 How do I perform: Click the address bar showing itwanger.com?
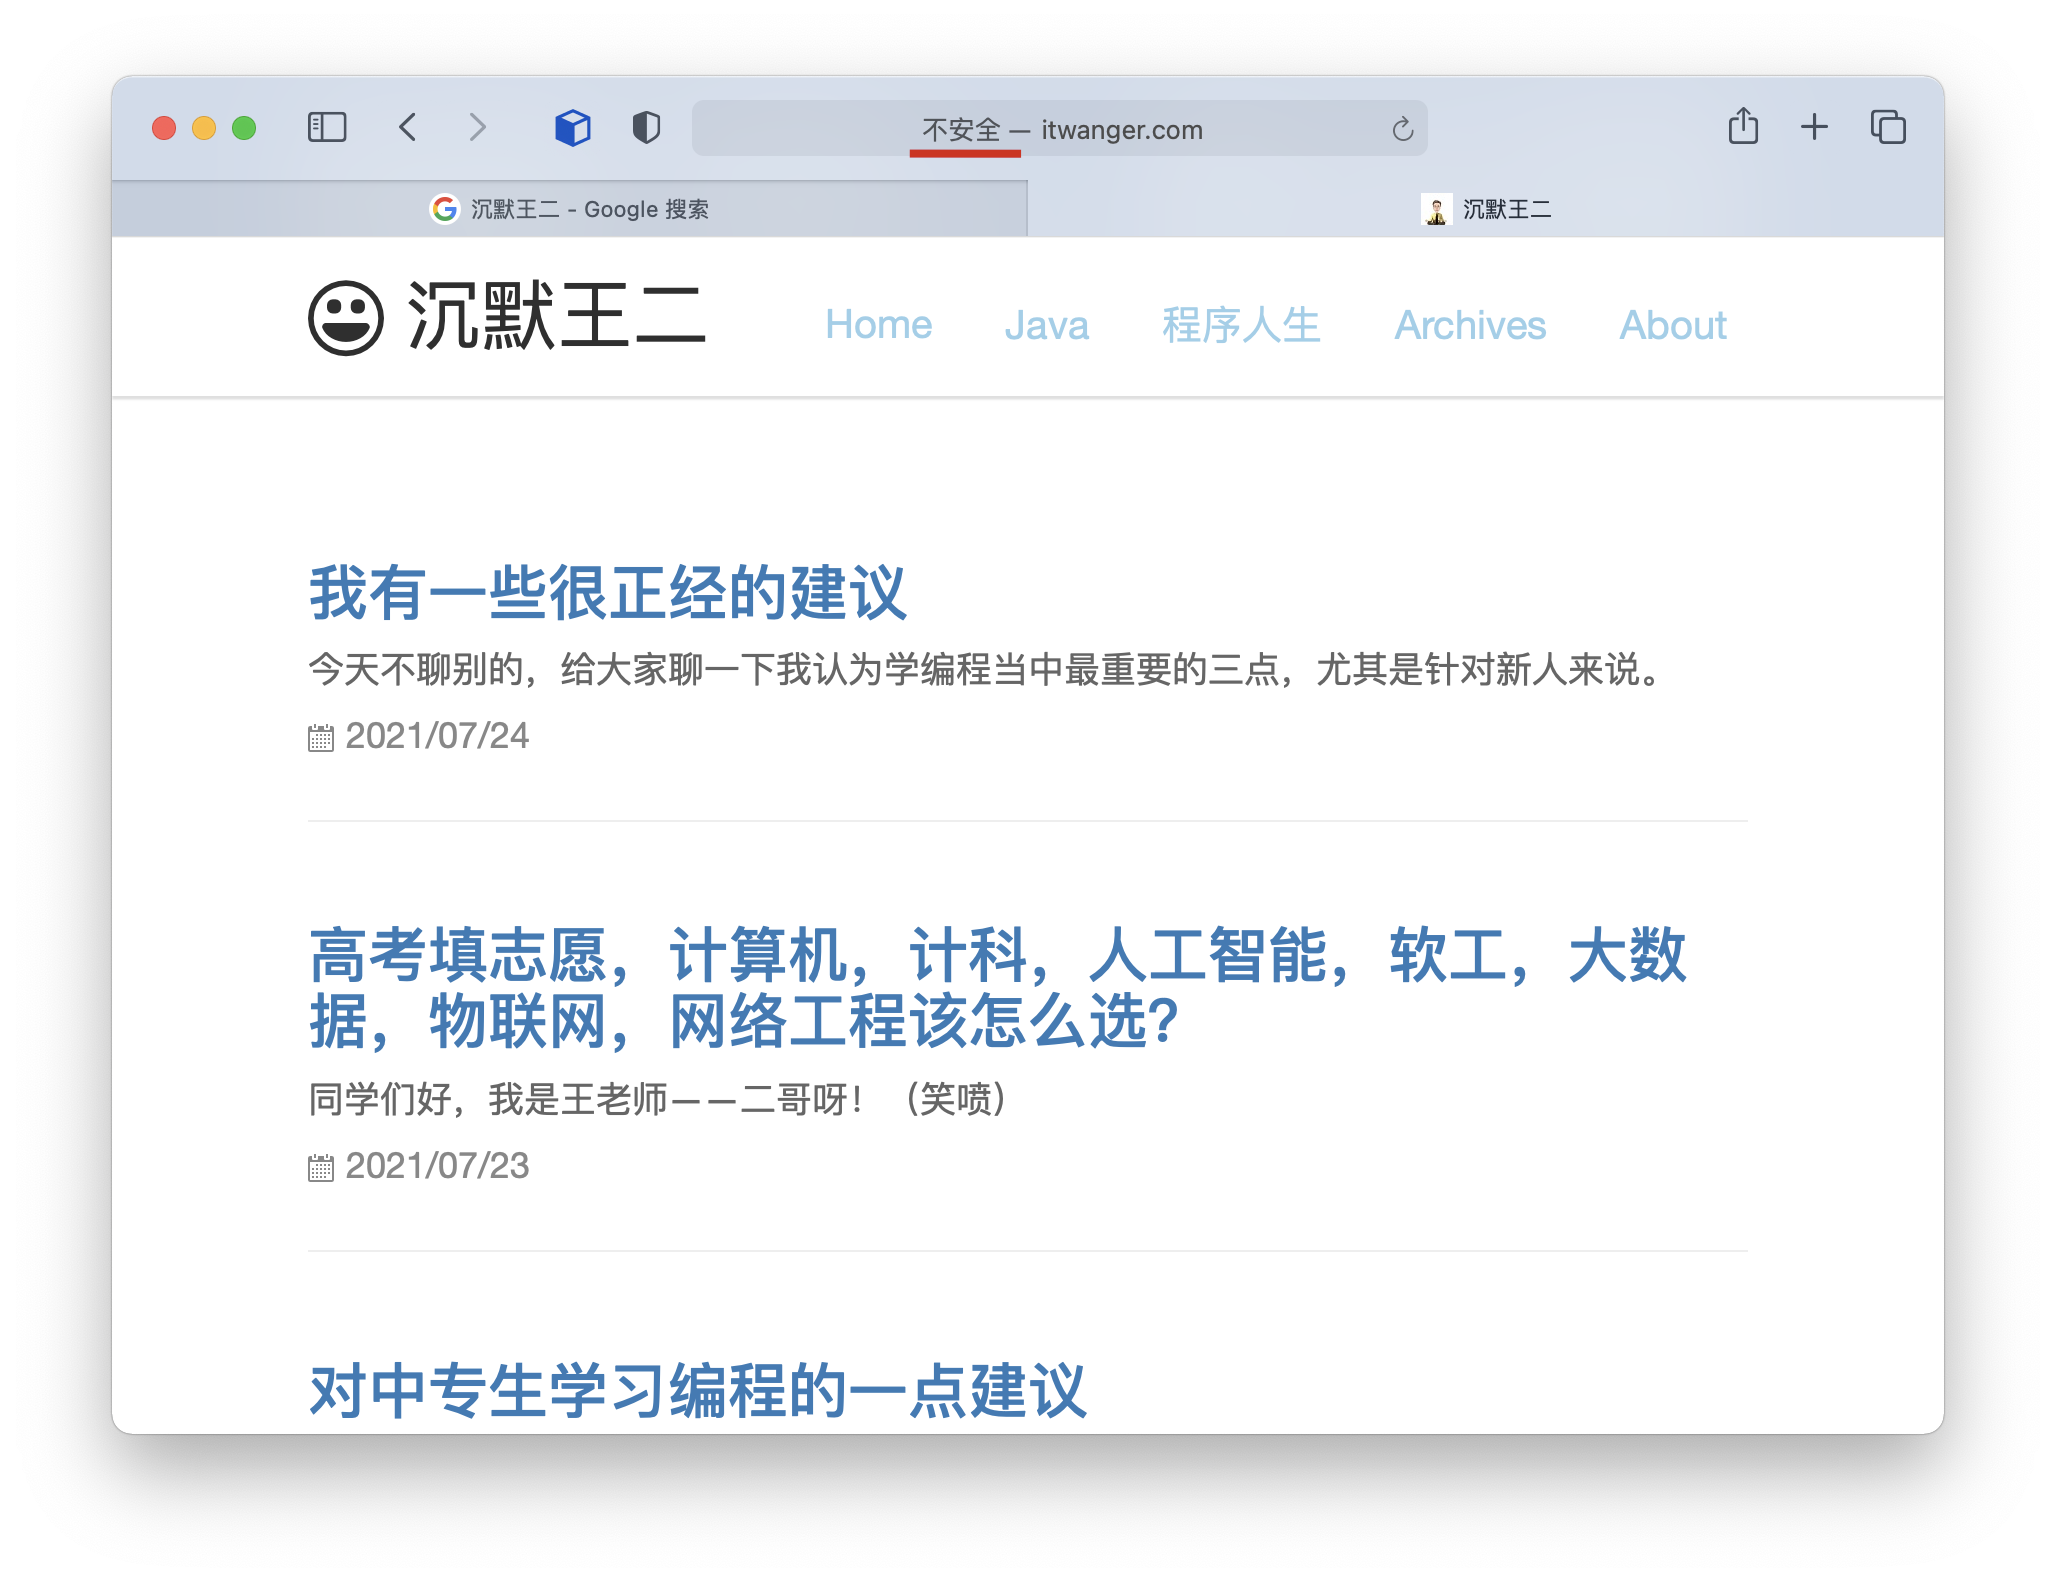1060,129
